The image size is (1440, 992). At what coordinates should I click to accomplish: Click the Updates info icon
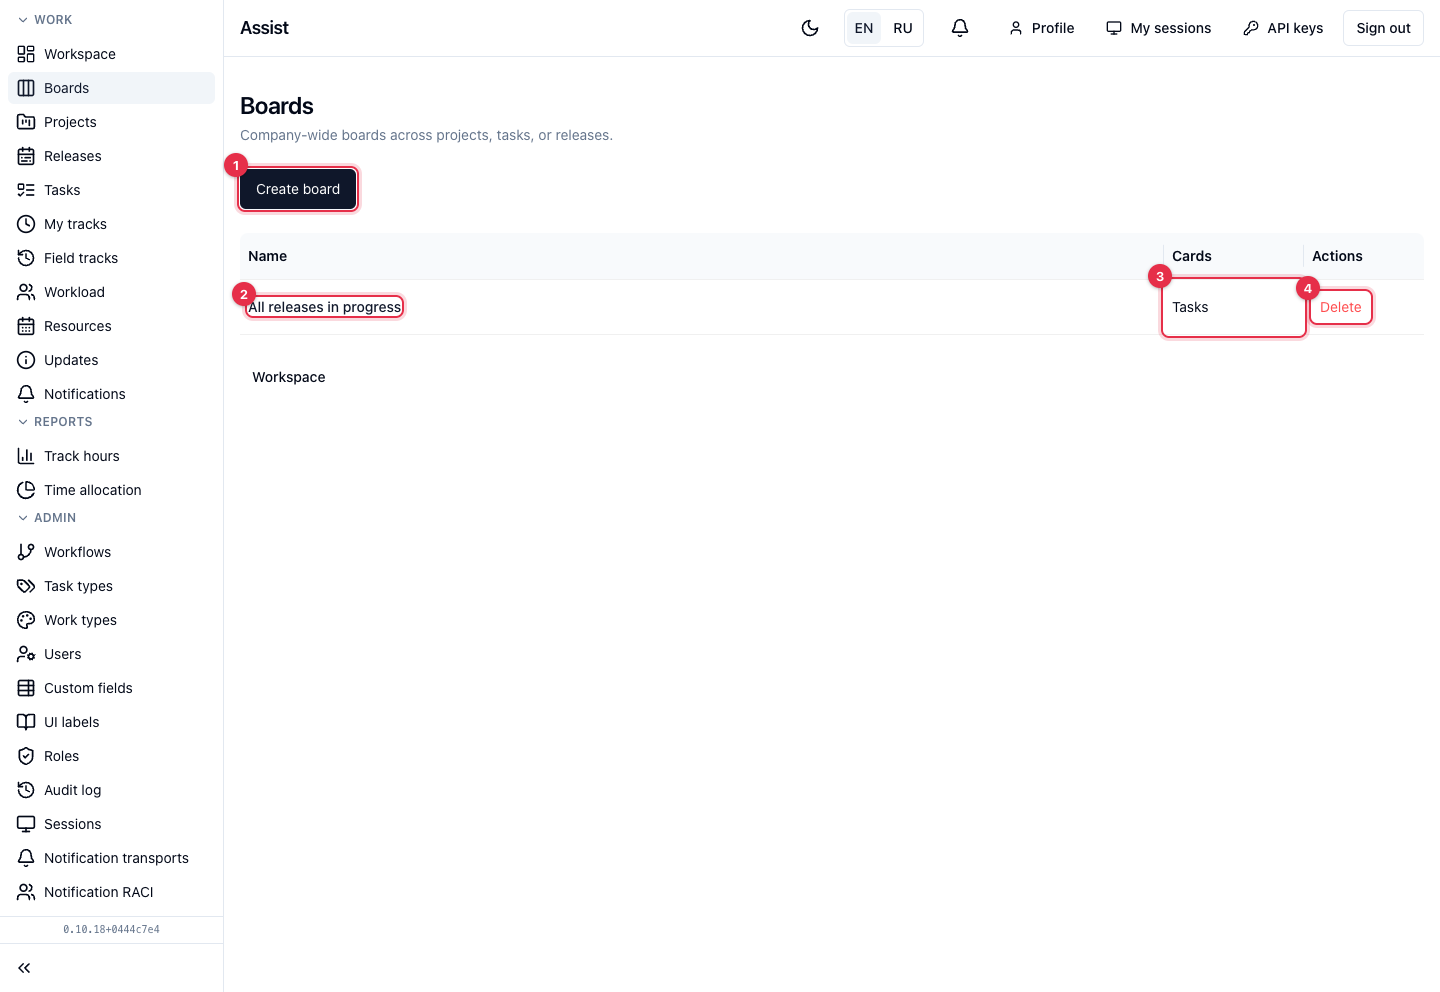(x=26, y=360)
